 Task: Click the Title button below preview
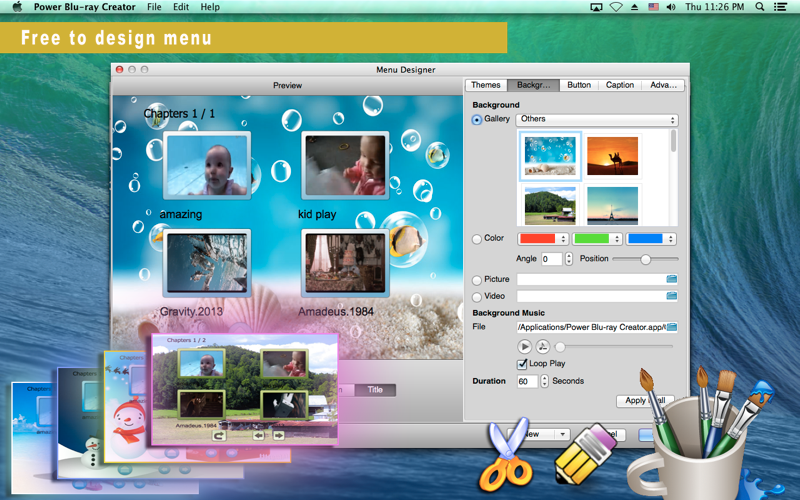[x=375, y=390]
